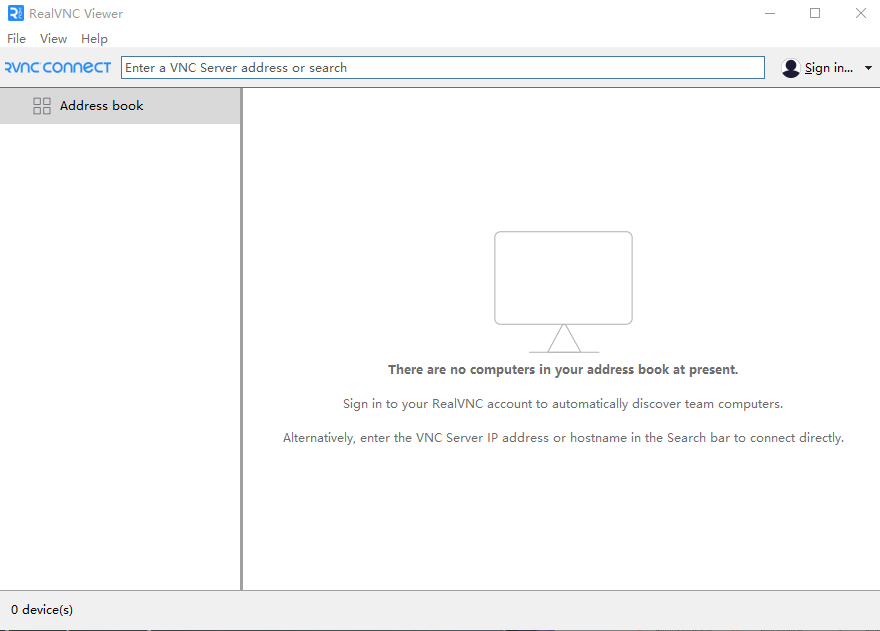Open the Help menu
The width and height of the screenshot is (880, 631).
(x=94, y=39)
